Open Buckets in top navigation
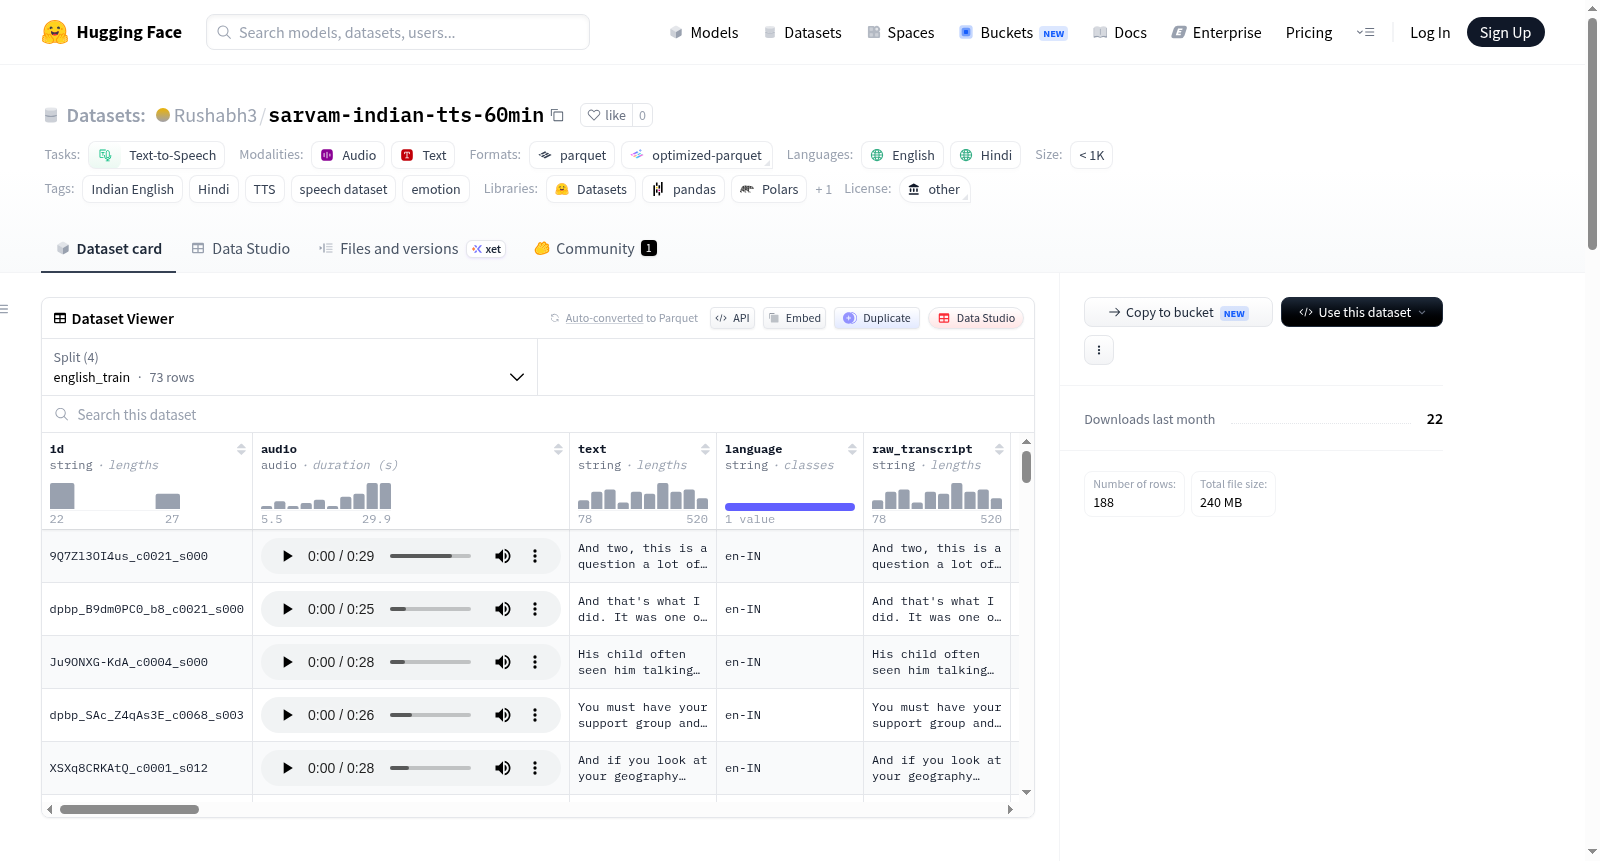This screenshot has height=861, width=1600. 1013,32
